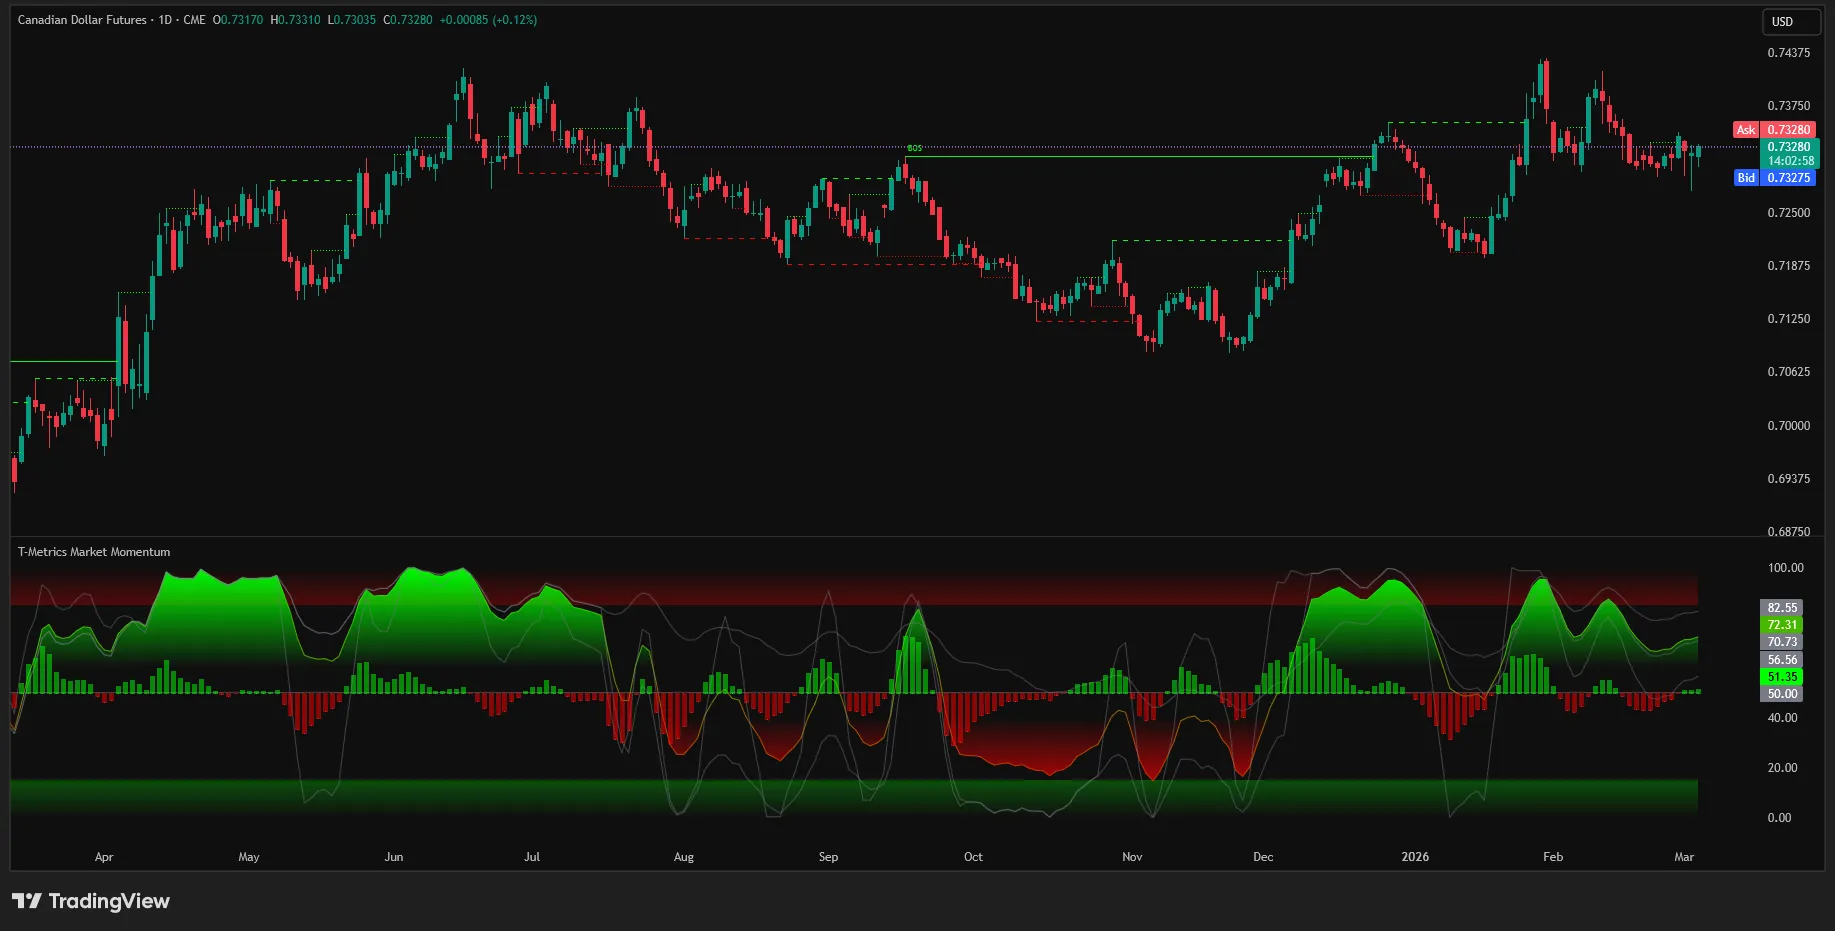Click the 0.70000 price scale label

pos(1788,426)
